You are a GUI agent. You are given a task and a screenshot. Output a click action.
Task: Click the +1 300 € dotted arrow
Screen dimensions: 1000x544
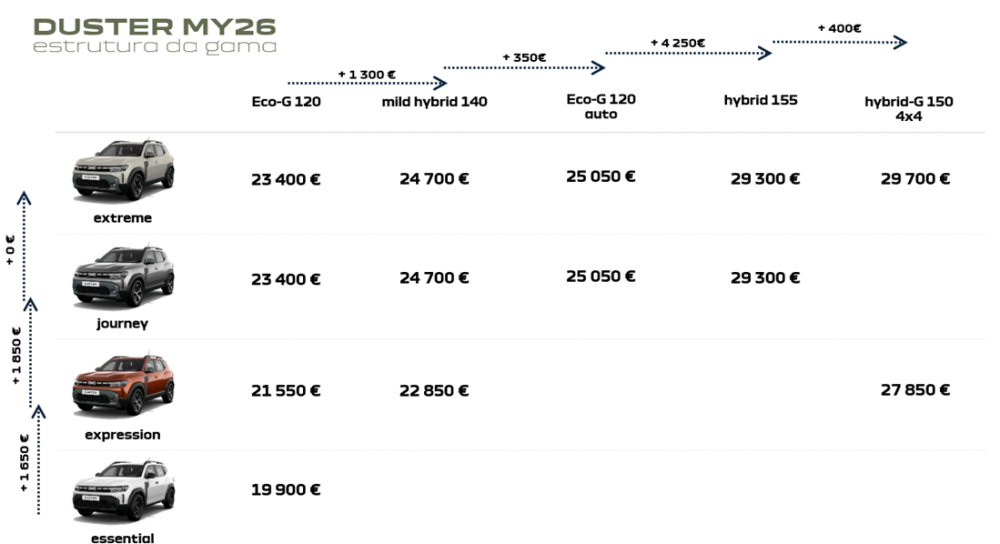click(x=366, y=83)
